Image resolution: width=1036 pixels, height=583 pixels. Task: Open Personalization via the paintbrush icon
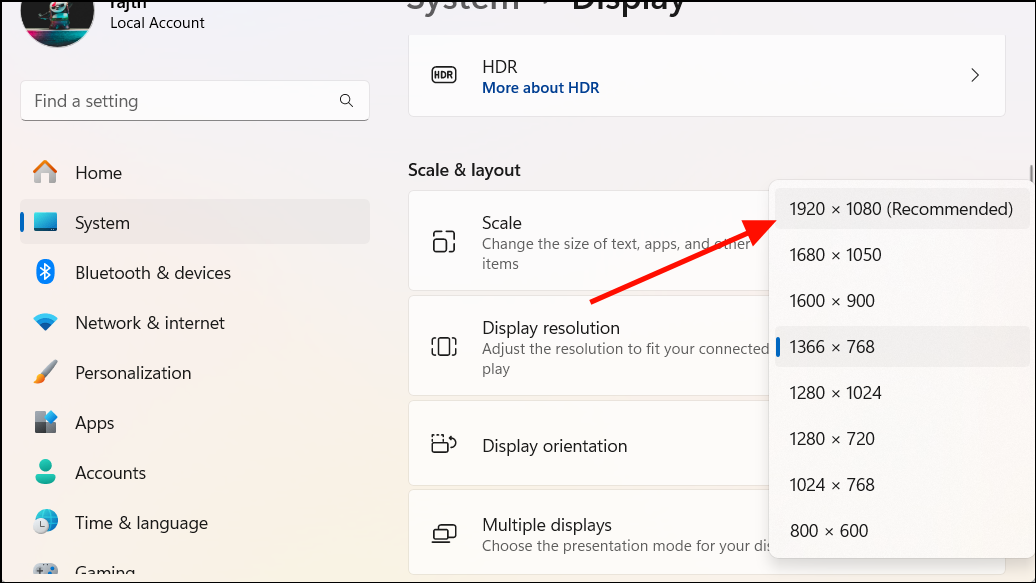[x=44, y=372]
